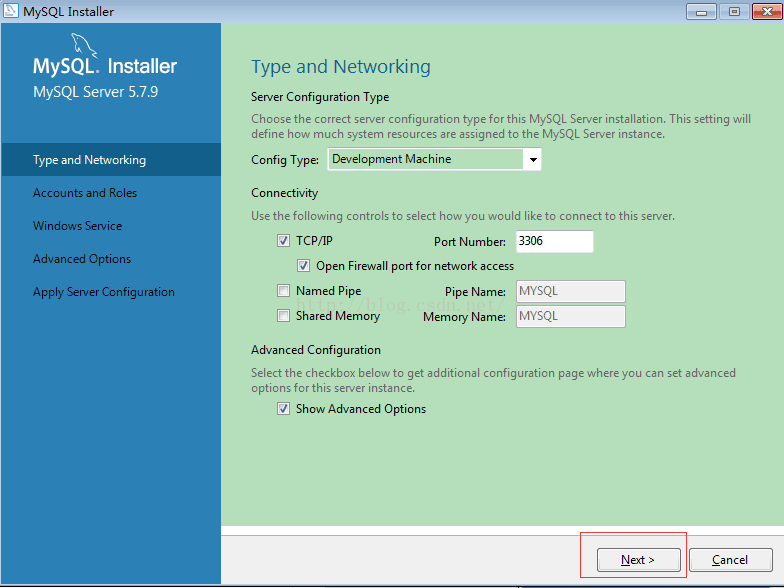Uncheck Open Firewall port for network access
The image size is (784, 588).
tap(304, 266)
